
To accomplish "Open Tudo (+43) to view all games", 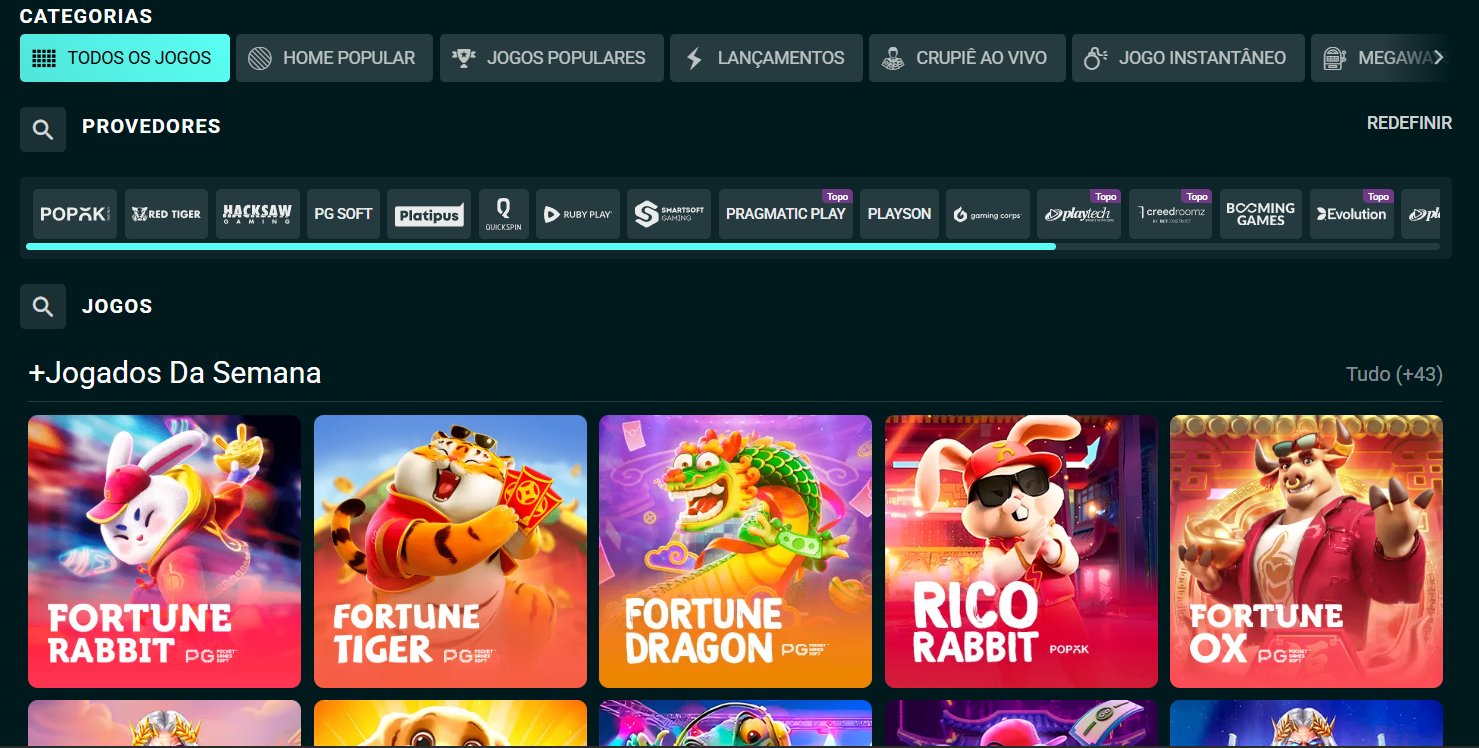I will [1394, 374].
